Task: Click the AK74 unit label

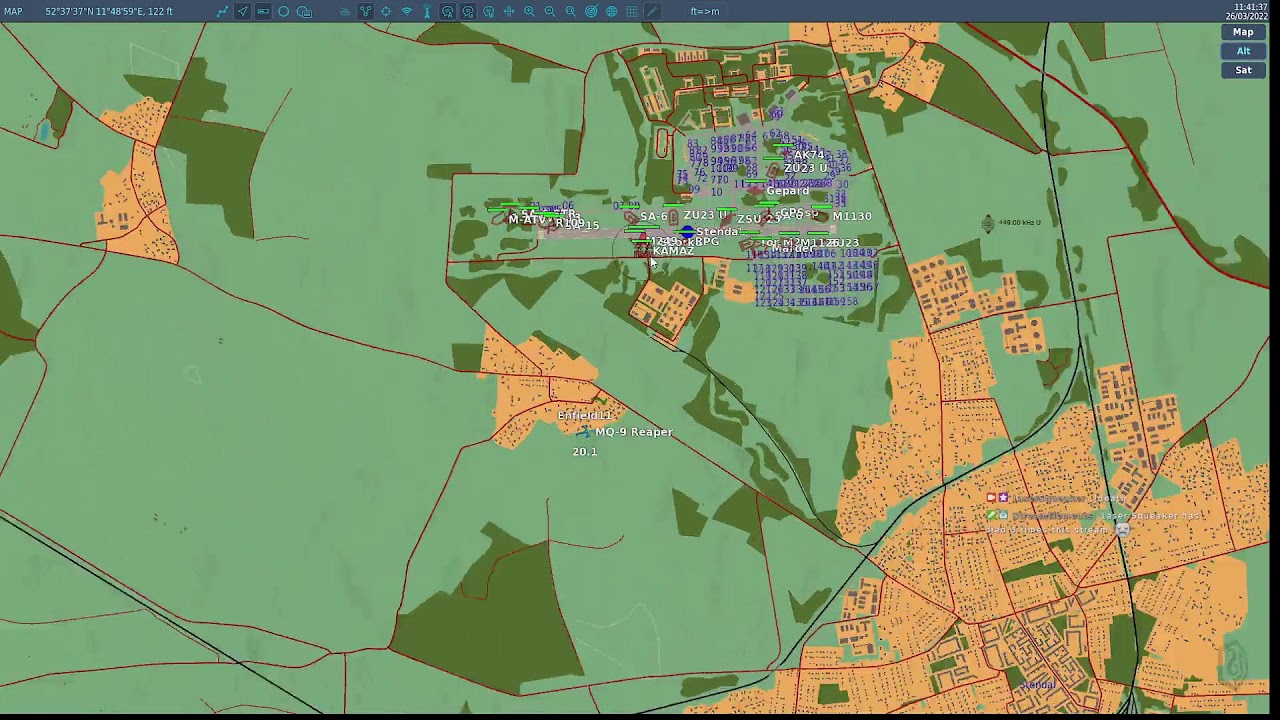Action: pyautogui.click(x=808, y=155)
